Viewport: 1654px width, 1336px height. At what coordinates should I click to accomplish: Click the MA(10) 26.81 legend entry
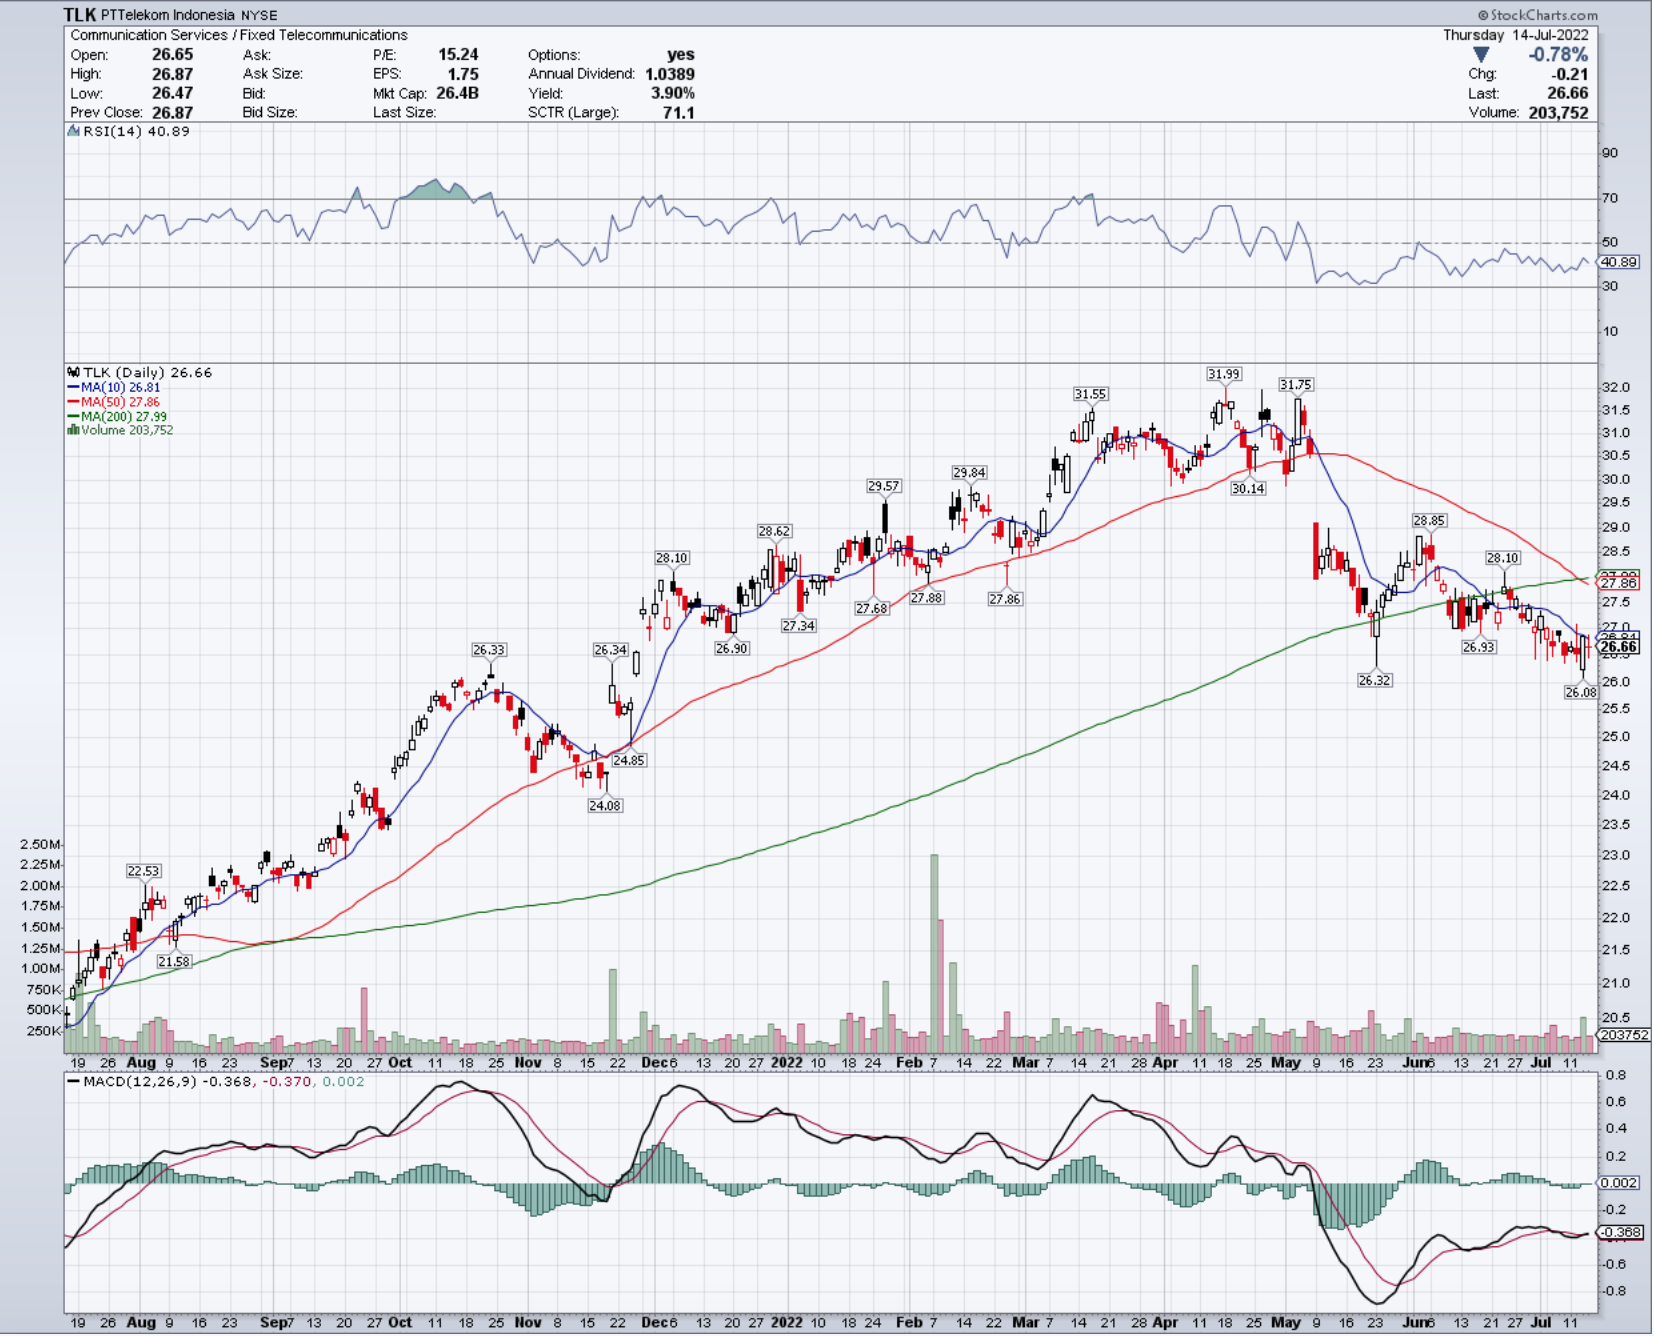(x=113, y=387)
